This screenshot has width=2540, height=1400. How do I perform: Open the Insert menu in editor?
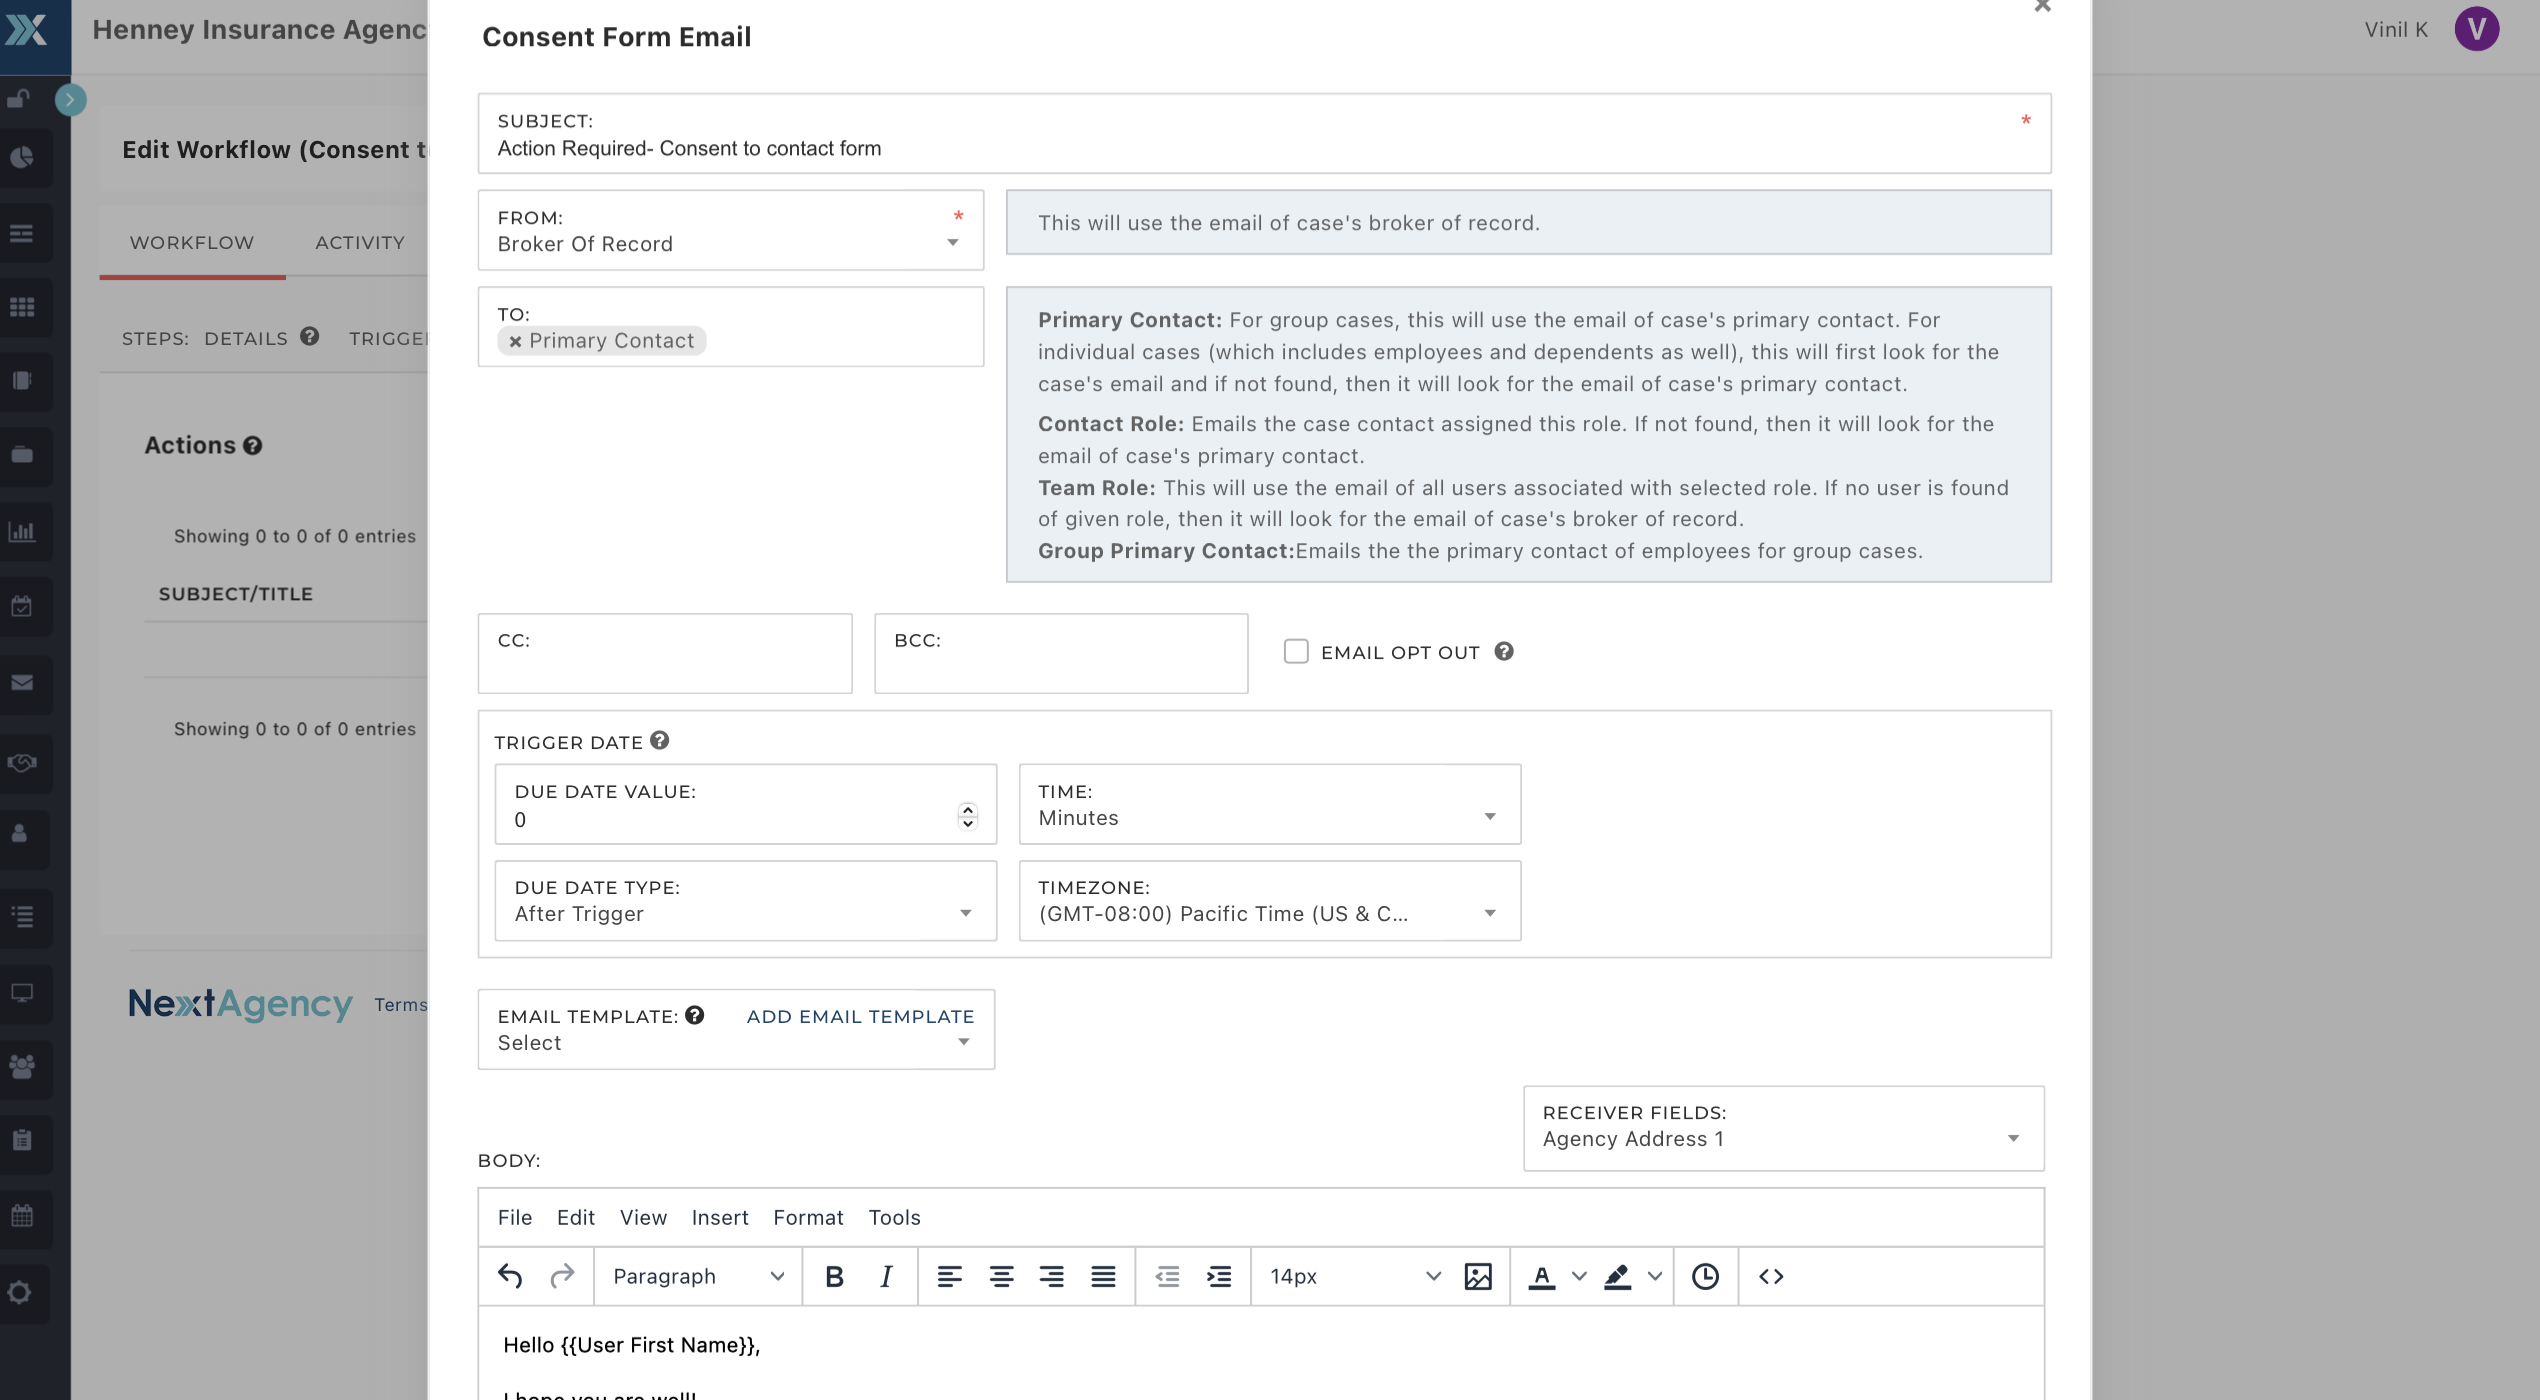(x=719, y=1217)
